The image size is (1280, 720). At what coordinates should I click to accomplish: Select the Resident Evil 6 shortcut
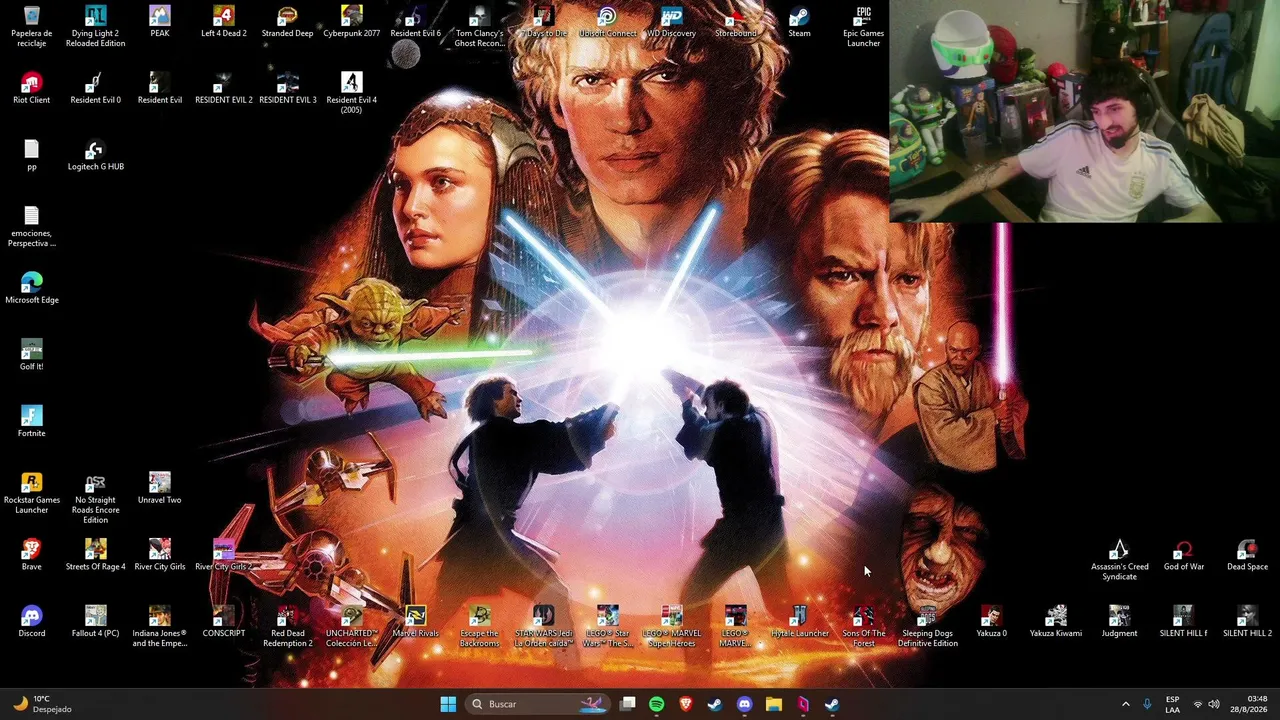[x=416, y=21]
